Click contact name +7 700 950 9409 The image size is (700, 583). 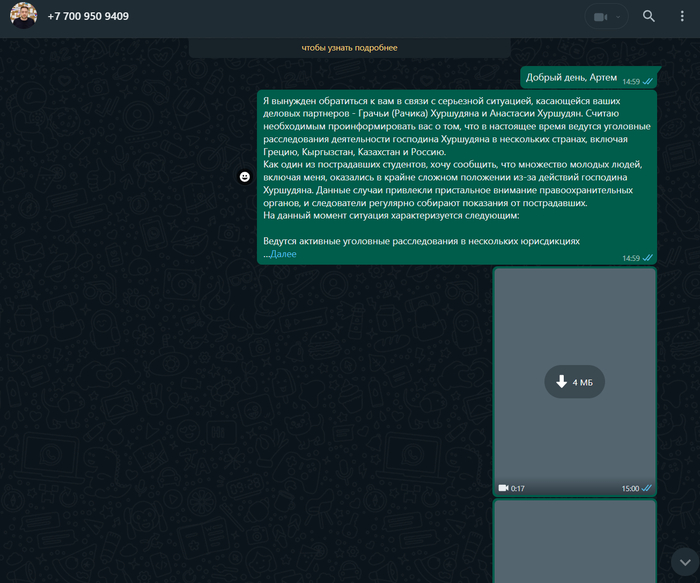click(88, 17)
